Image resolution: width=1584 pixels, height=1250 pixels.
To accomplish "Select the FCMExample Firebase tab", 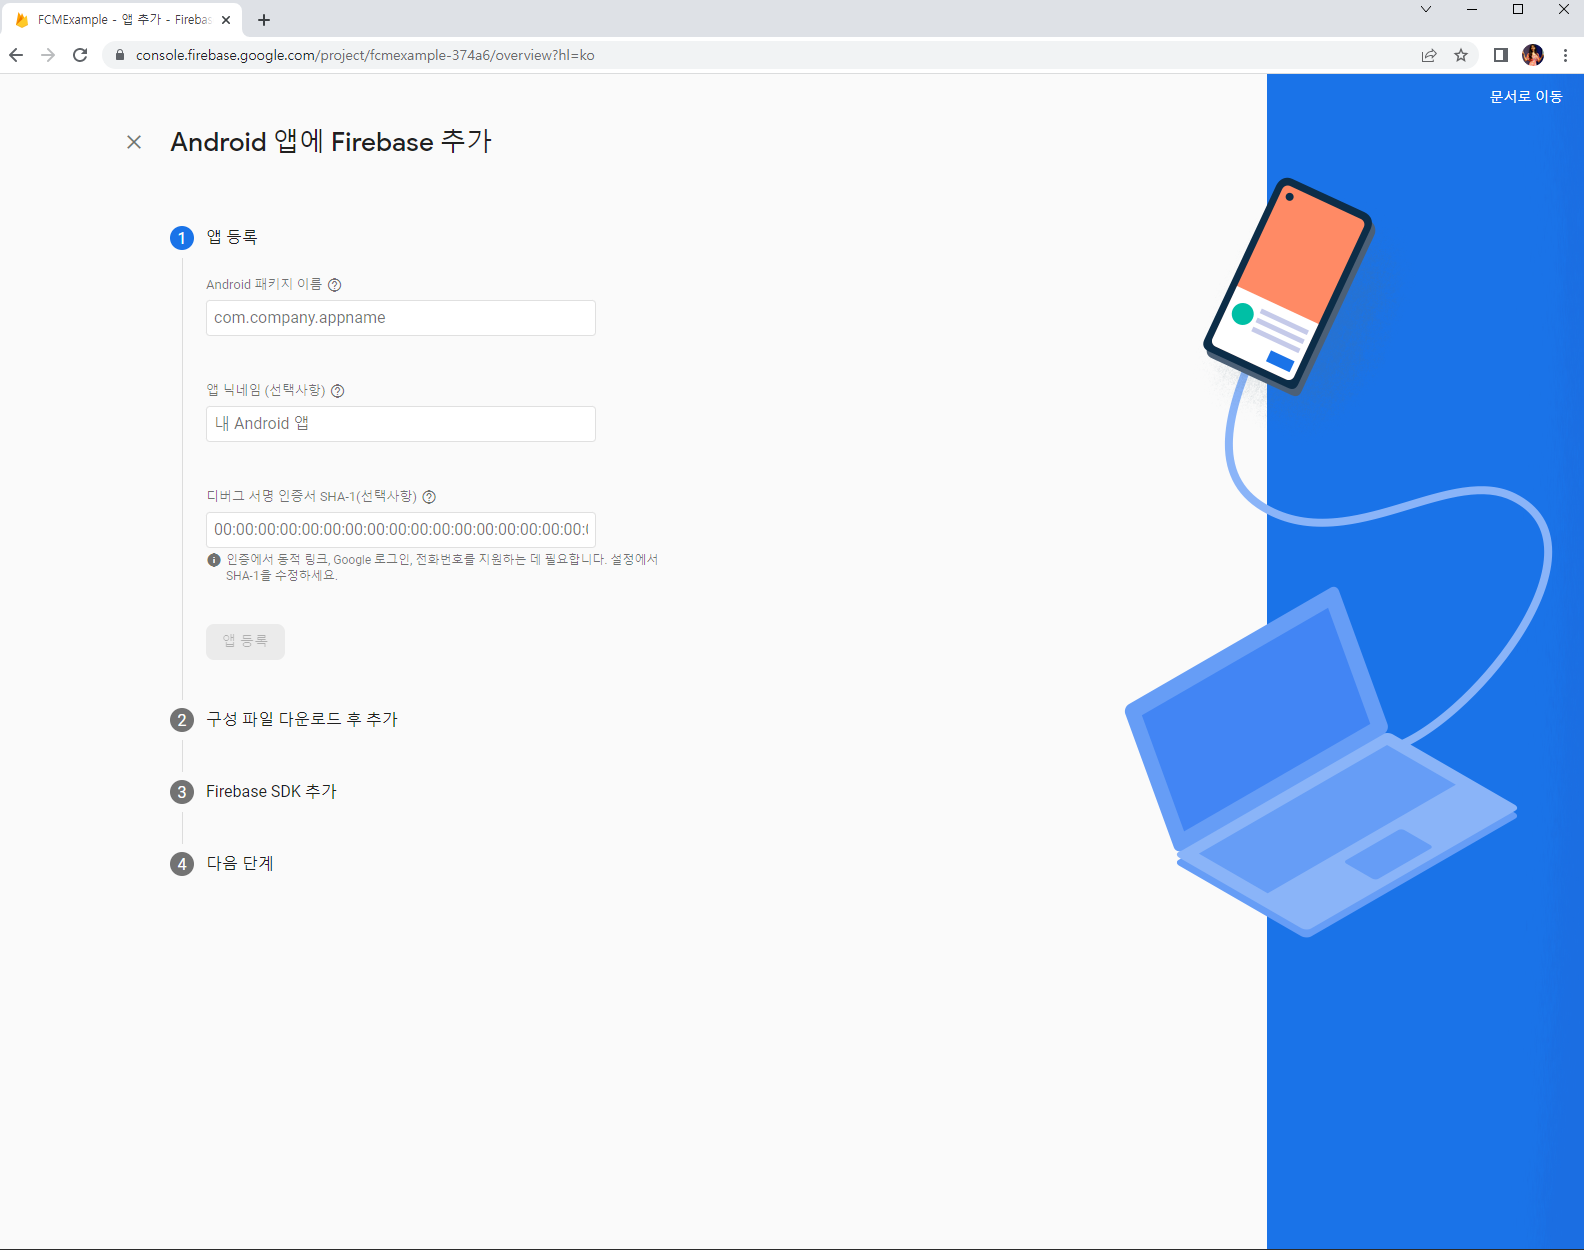I will [120, 20].
